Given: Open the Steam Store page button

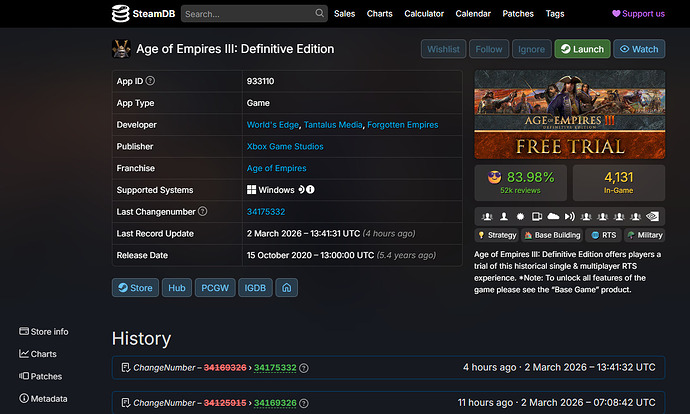Looking at the screenshot, I should [134, 287].
